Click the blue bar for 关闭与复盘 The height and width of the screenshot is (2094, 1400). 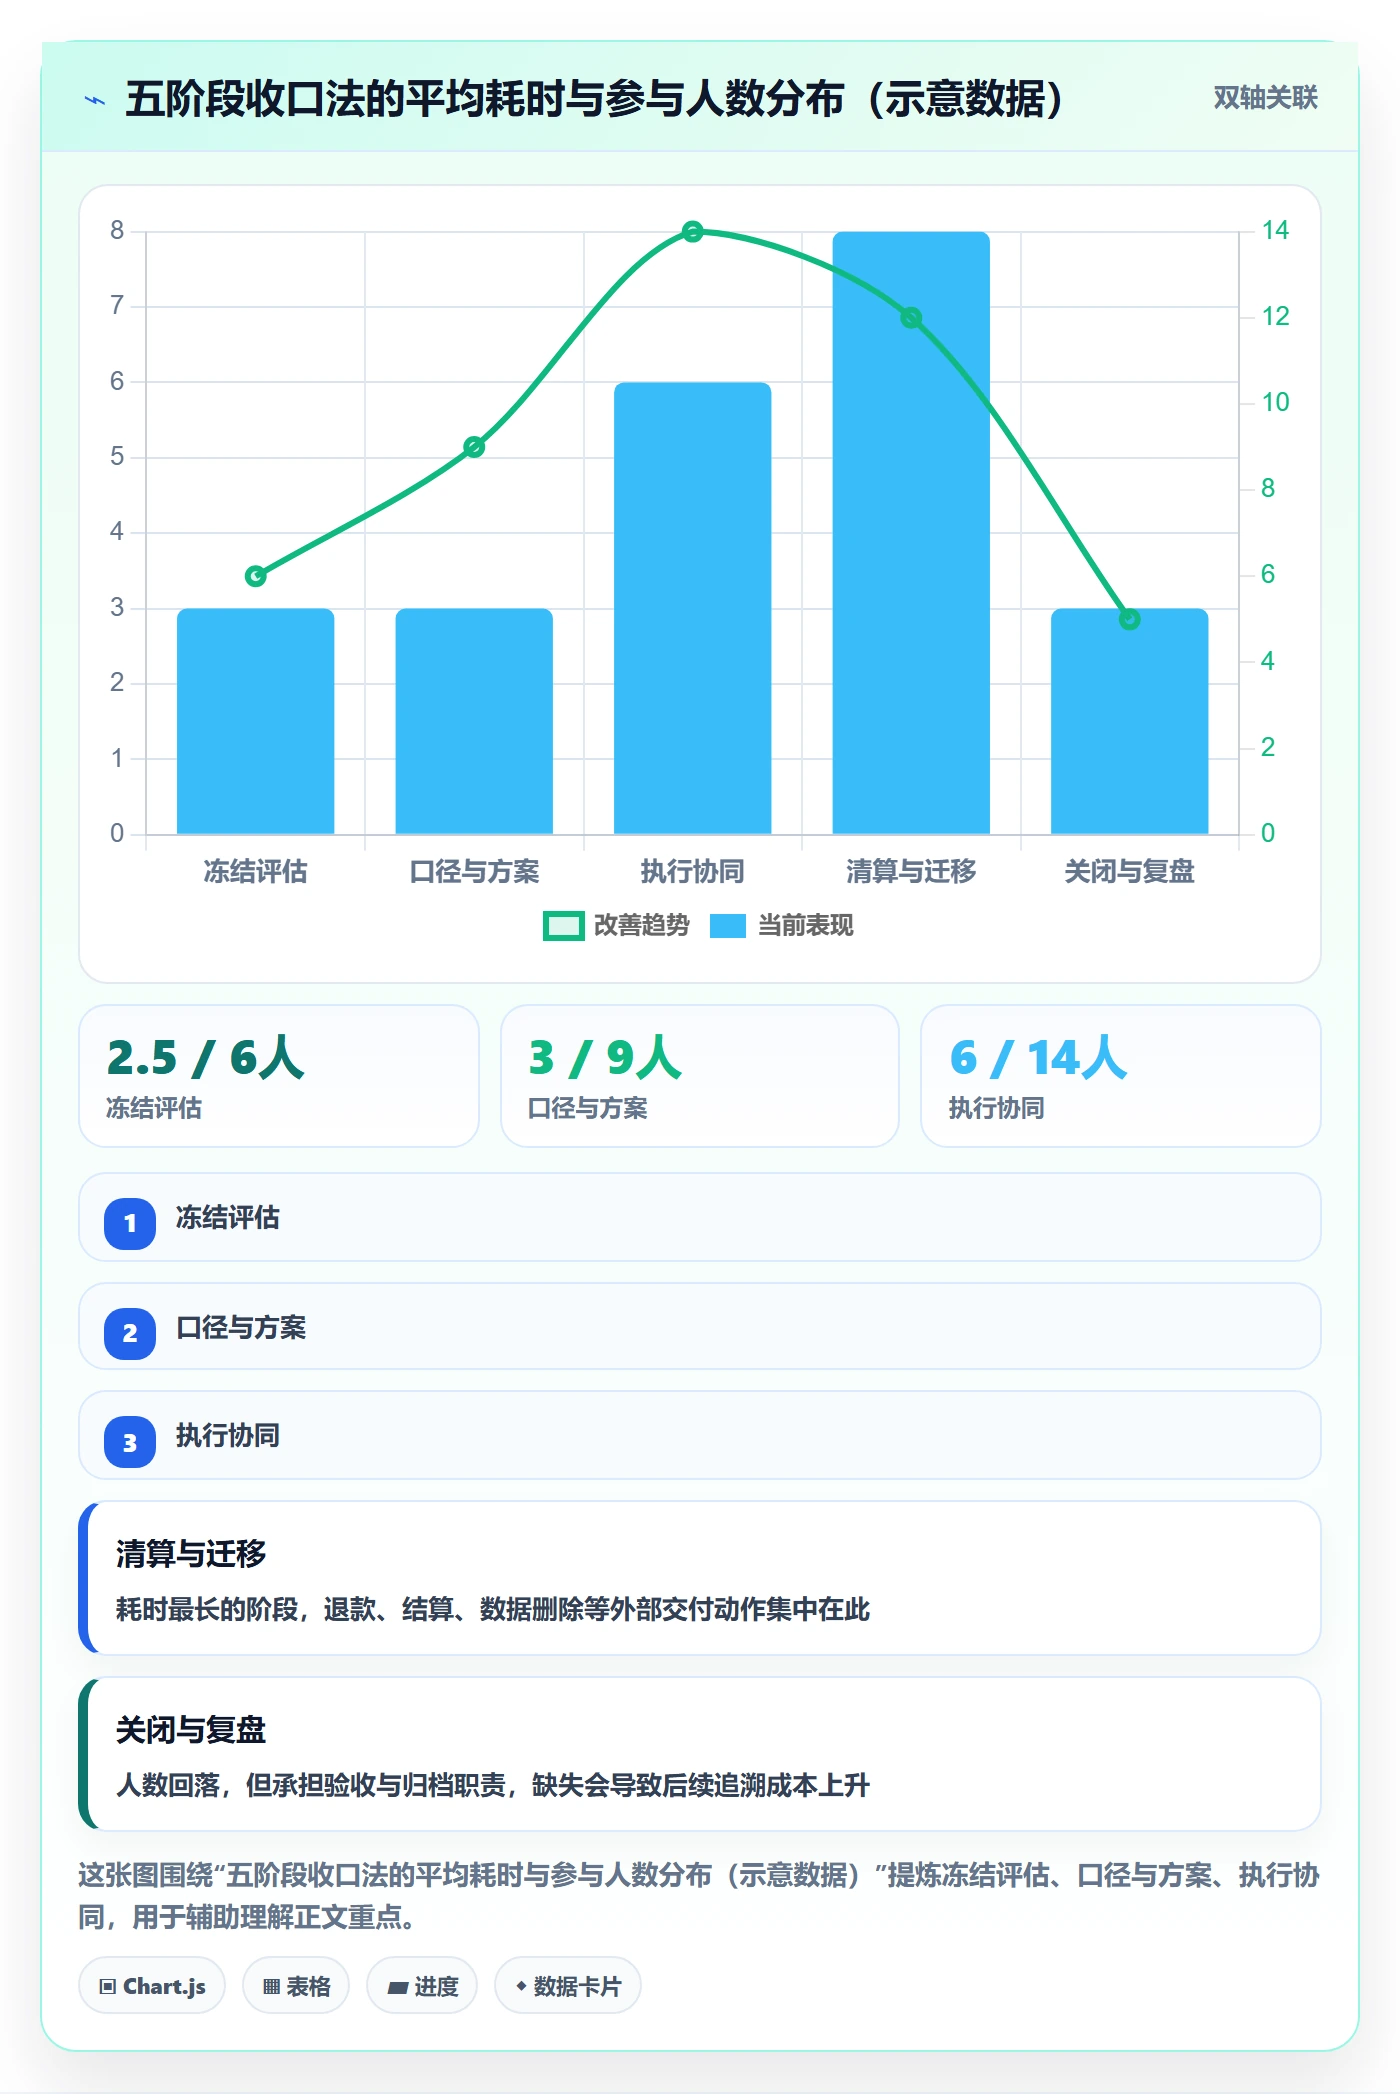[1130, 721]
